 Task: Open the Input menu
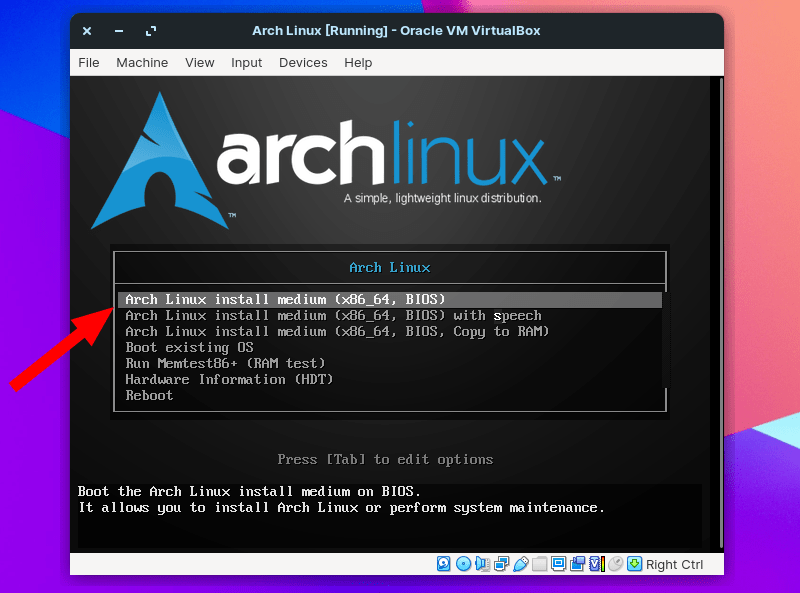(x=246, y=62)
